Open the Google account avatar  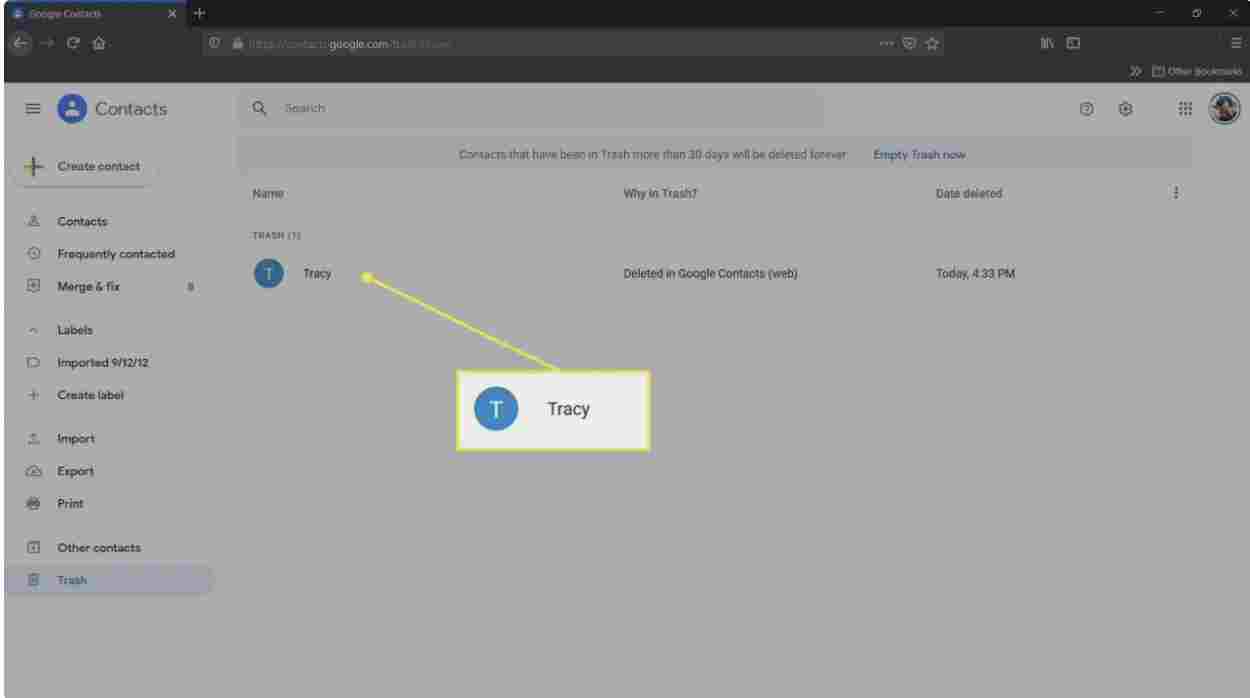pos(1225,109)
